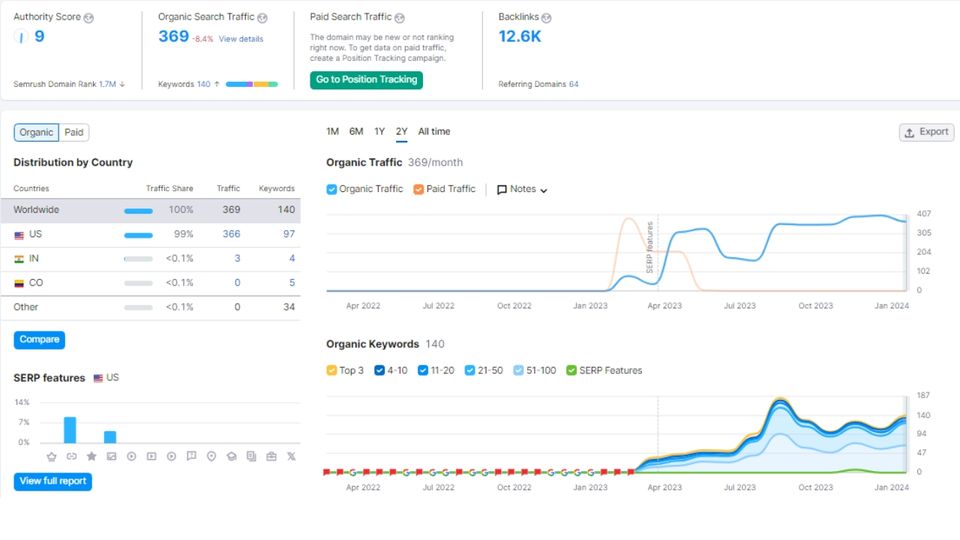Click the local pack pin SERP icon

(x=211, y=457)
